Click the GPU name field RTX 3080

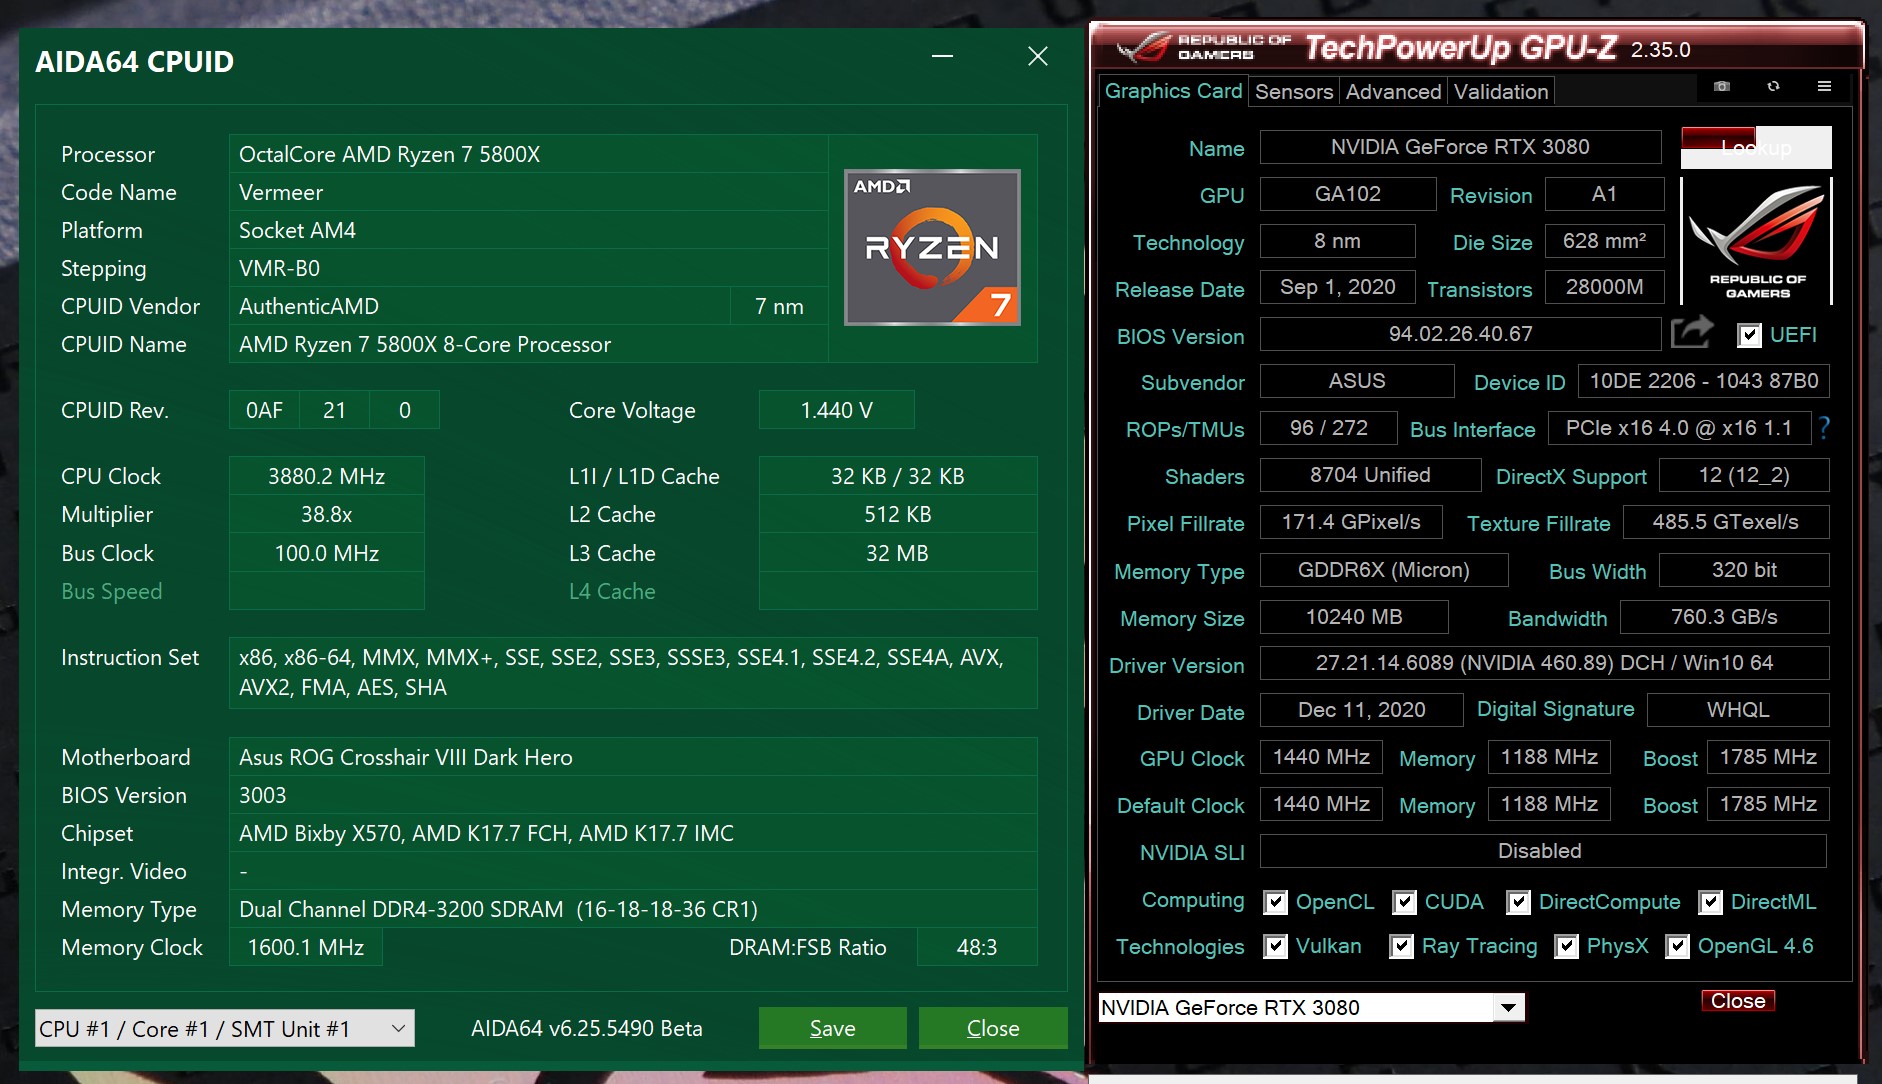tap(1460, 147)
